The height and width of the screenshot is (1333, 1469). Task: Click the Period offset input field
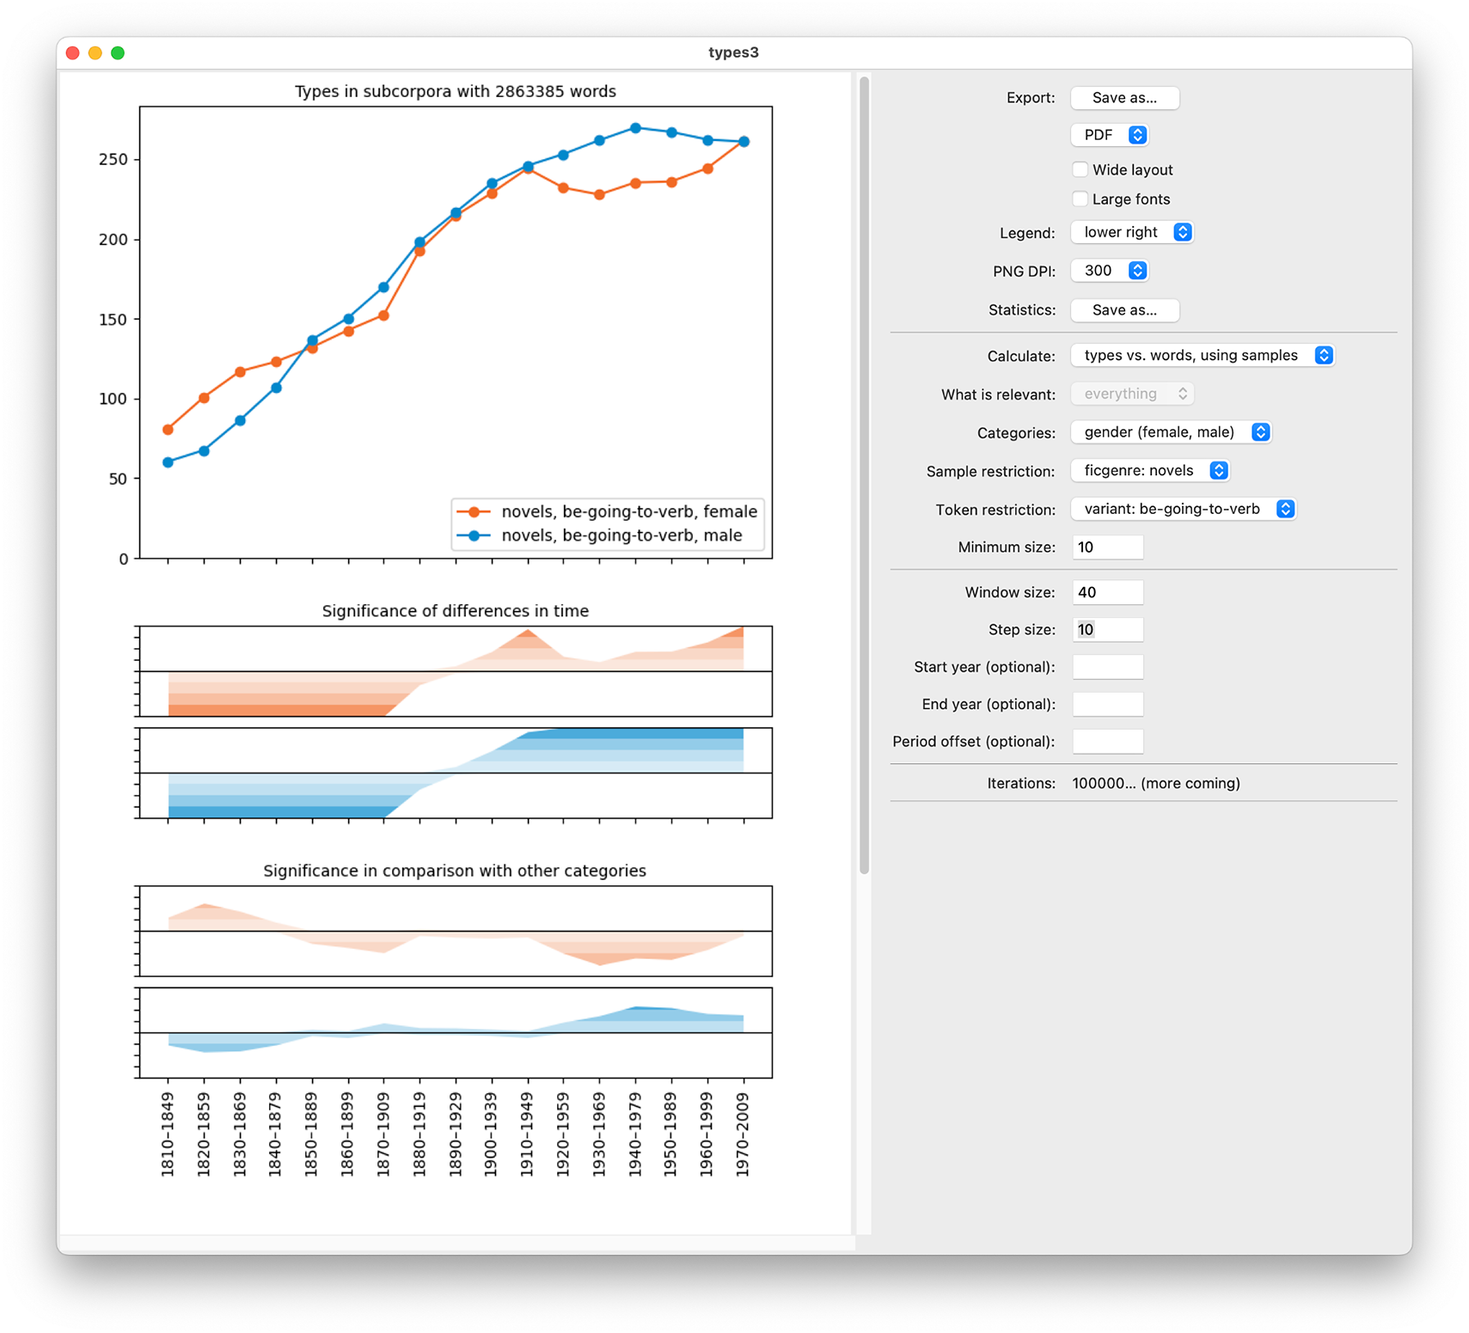click(1108, 741)
